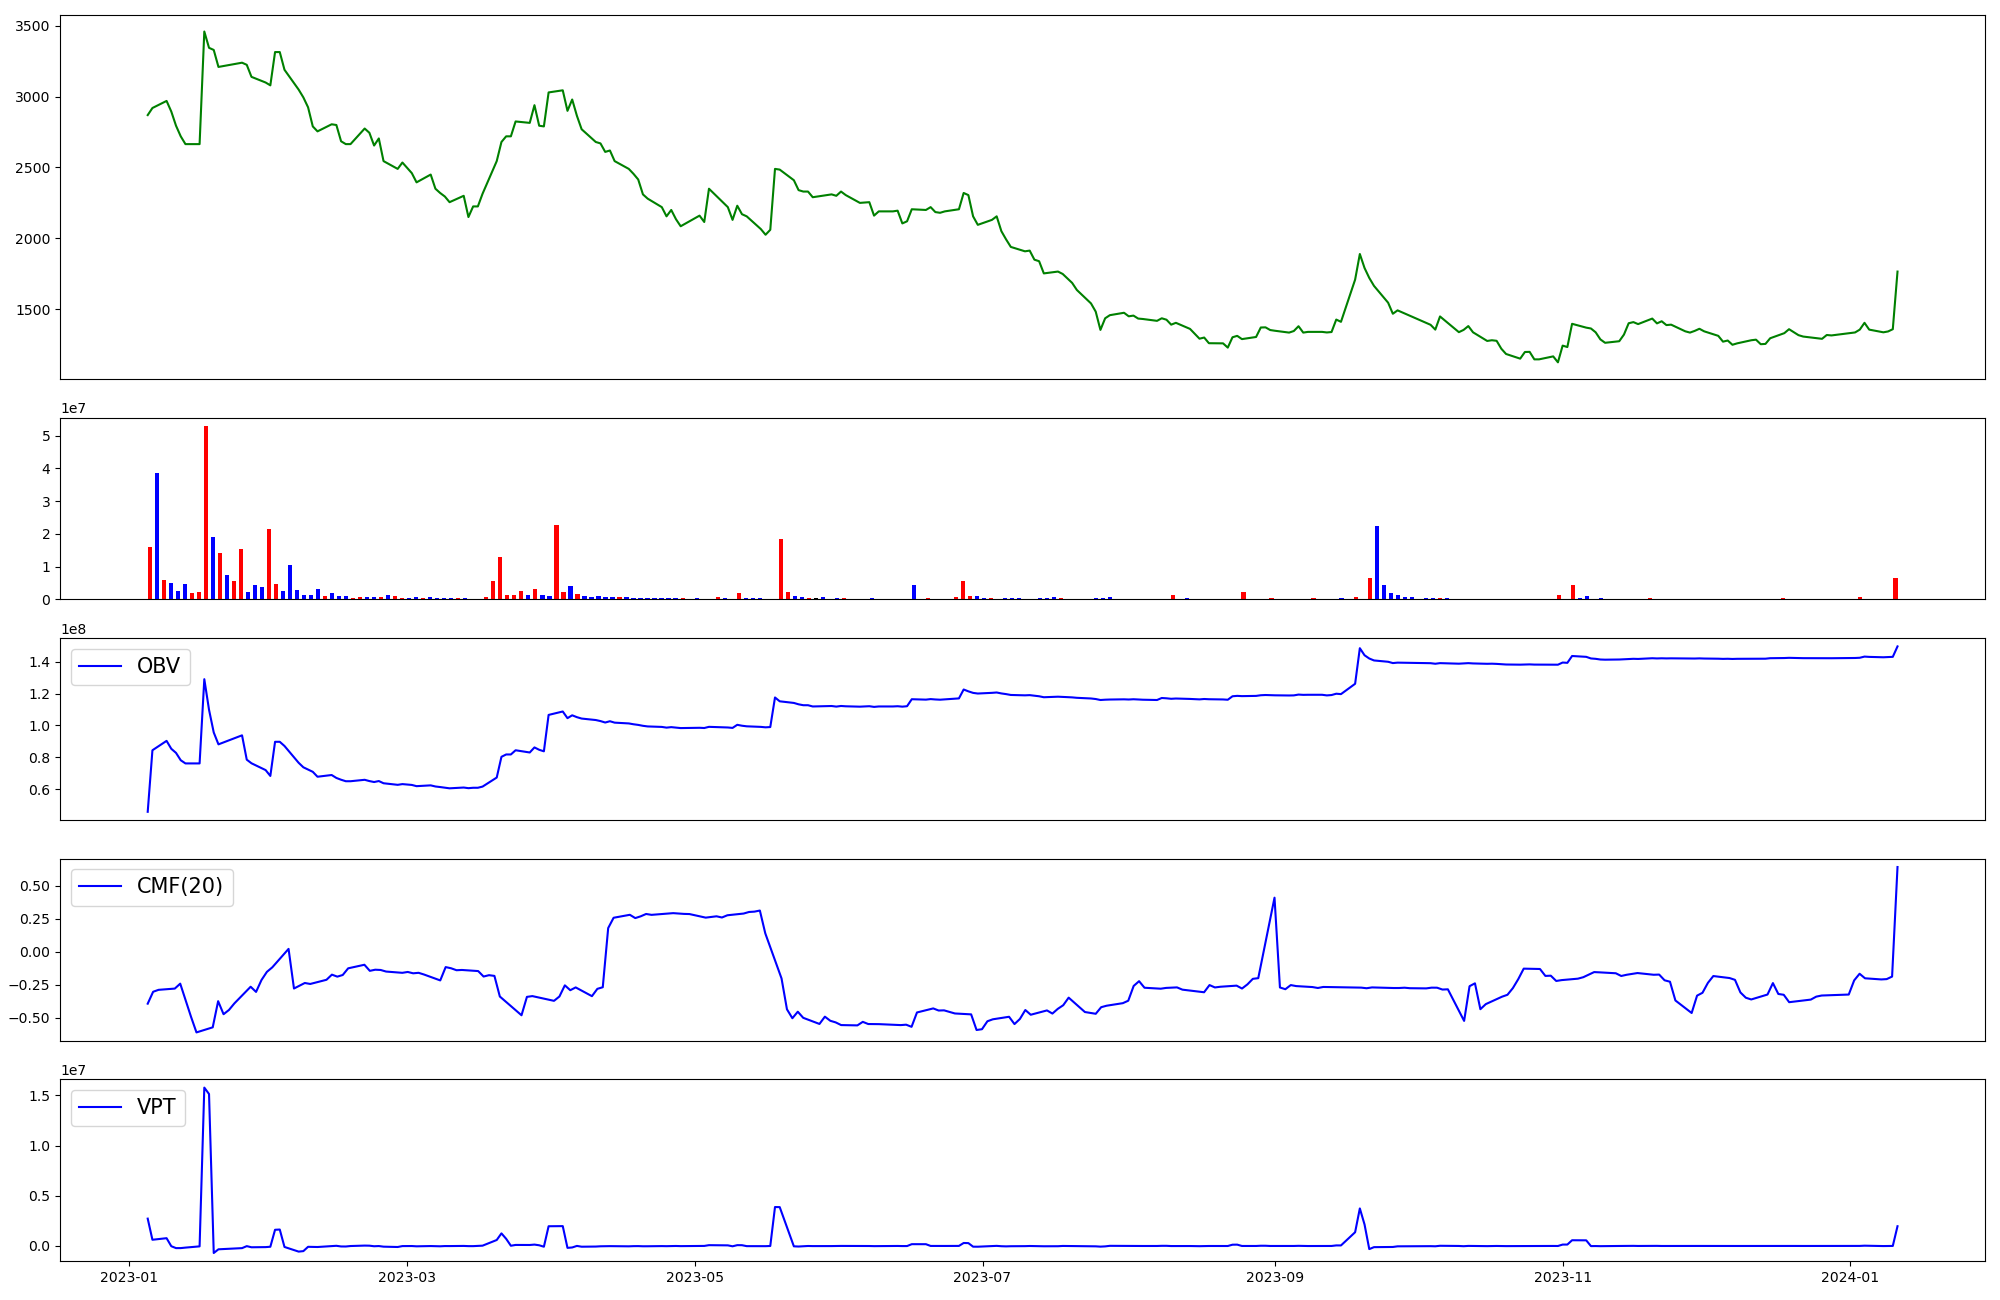Click the 2023-09 date label
2000x1300 pixels.
(x=1276, y=1277)
